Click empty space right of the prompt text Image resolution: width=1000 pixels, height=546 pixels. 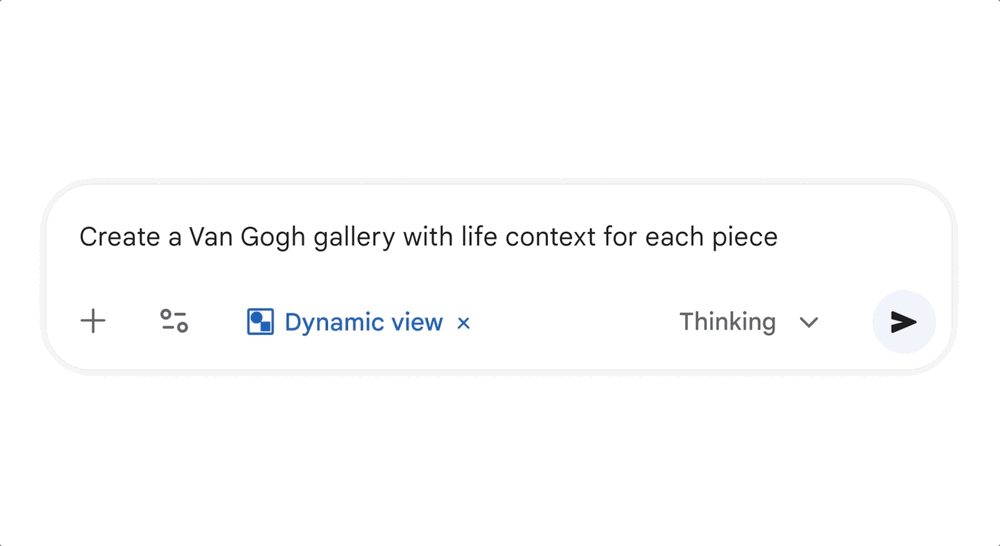point(860,238)
